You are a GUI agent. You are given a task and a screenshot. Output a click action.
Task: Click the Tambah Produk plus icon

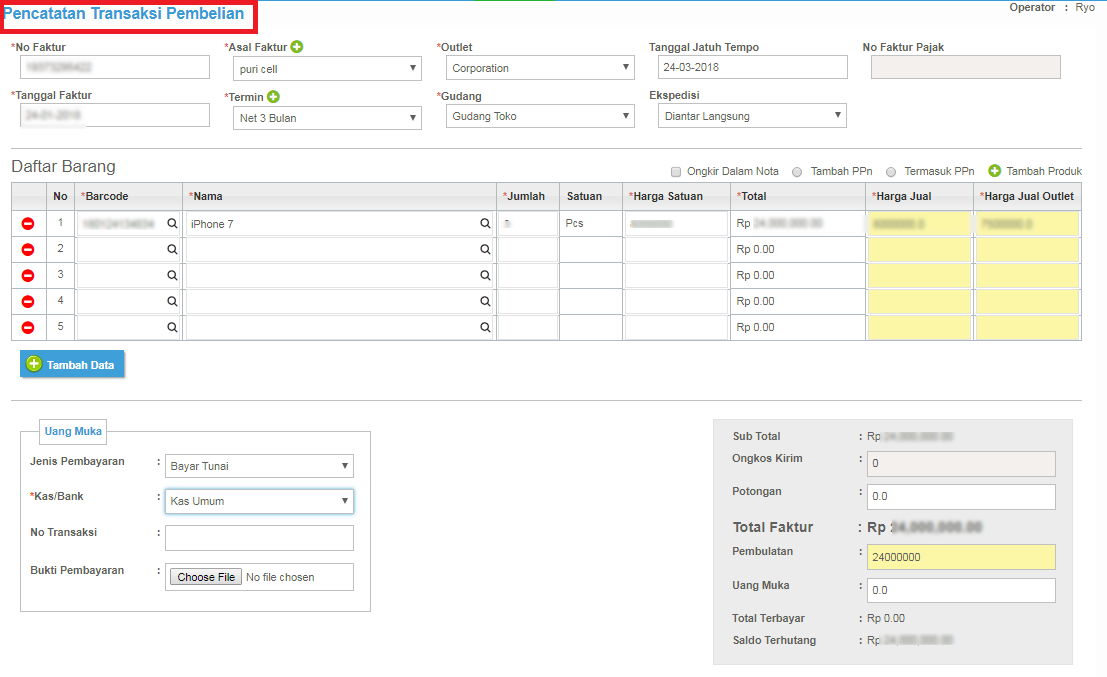994,171
